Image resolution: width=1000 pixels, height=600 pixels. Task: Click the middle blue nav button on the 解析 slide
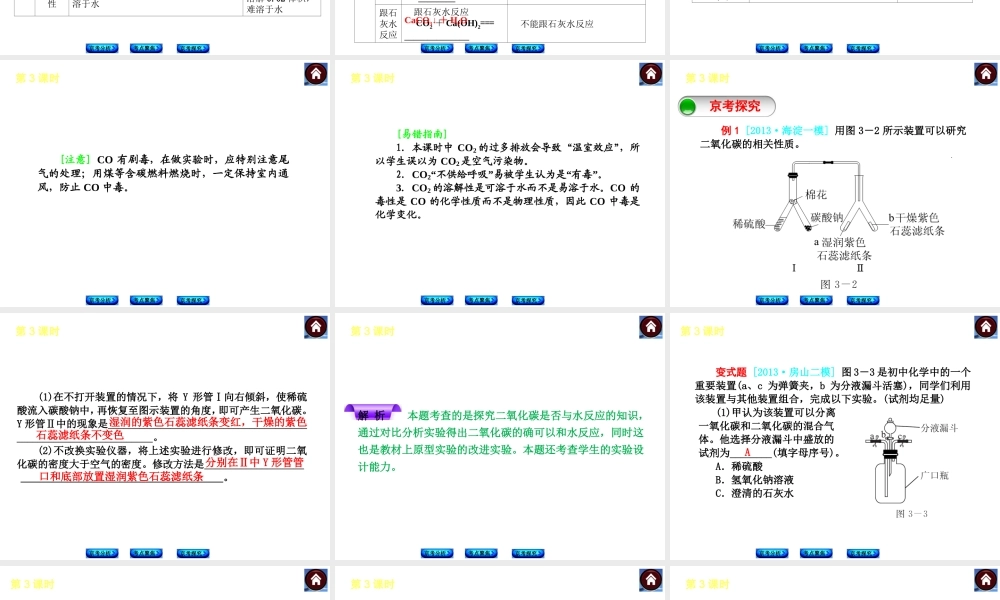481,553
